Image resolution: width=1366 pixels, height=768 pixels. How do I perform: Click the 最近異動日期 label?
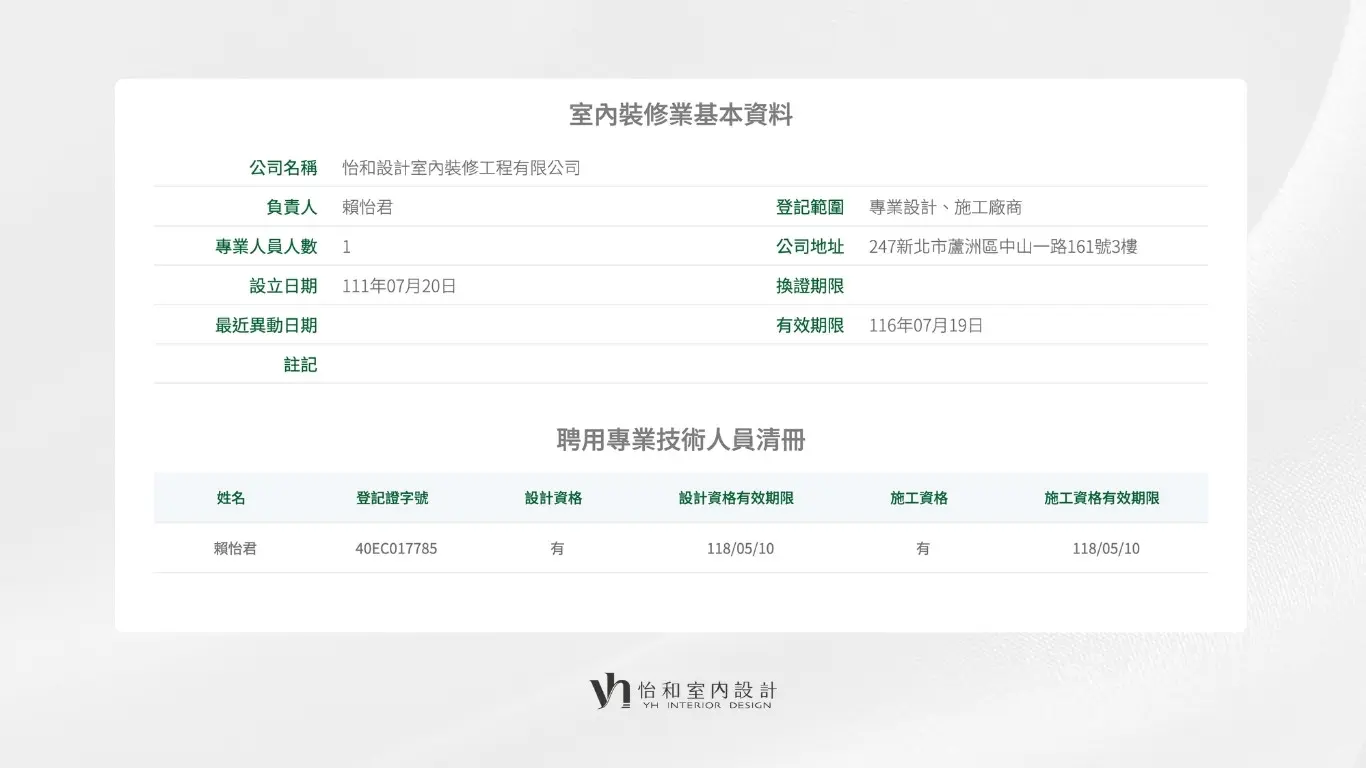click(x=266, y=325)
